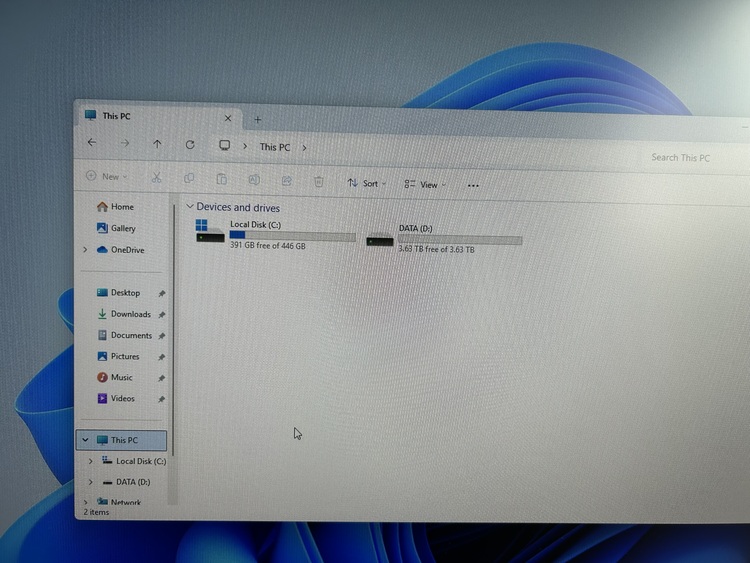Click the pin icon beside Music
Viewport: 750px width, 563px height.
162,378
